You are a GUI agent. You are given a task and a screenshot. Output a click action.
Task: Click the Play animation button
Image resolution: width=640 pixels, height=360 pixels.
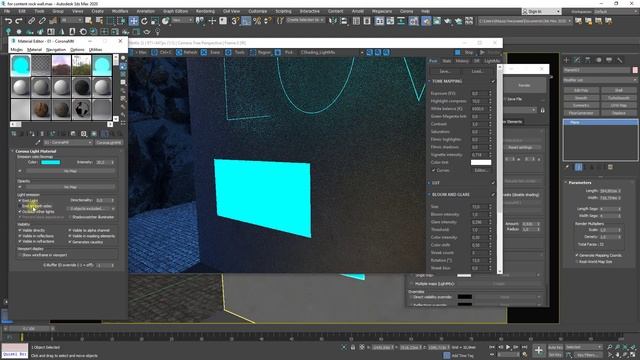click(x=508, y=347)
